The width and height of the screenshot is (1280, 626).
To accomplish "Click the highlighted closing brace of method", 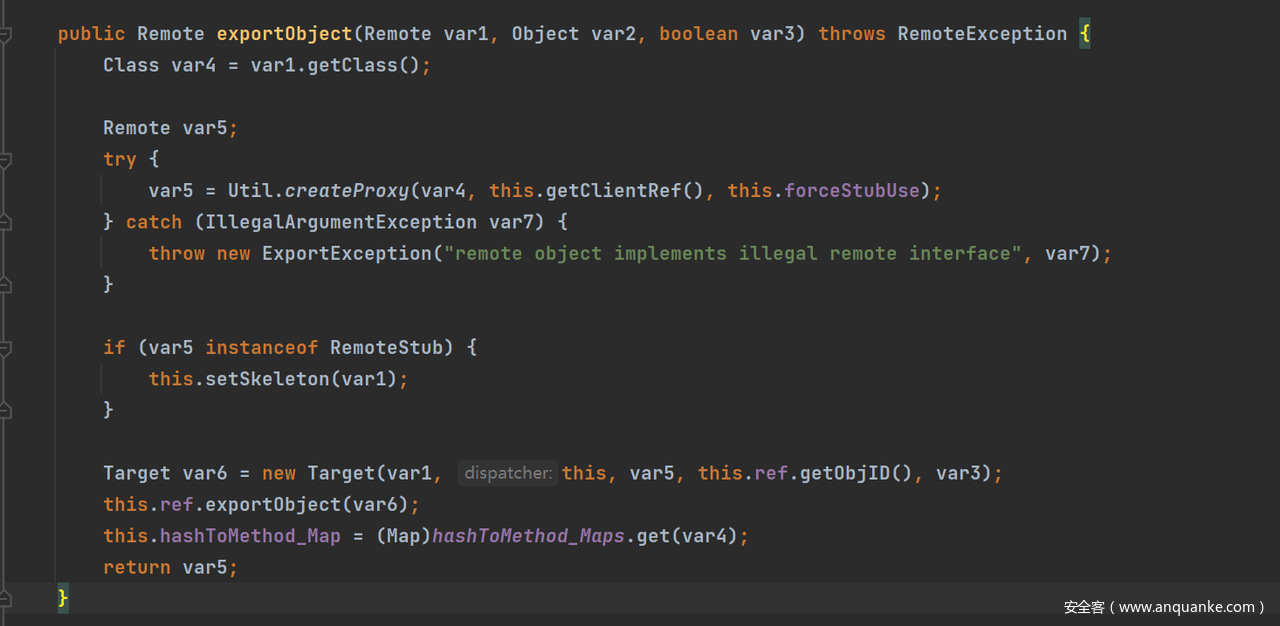I will (63, 598).
